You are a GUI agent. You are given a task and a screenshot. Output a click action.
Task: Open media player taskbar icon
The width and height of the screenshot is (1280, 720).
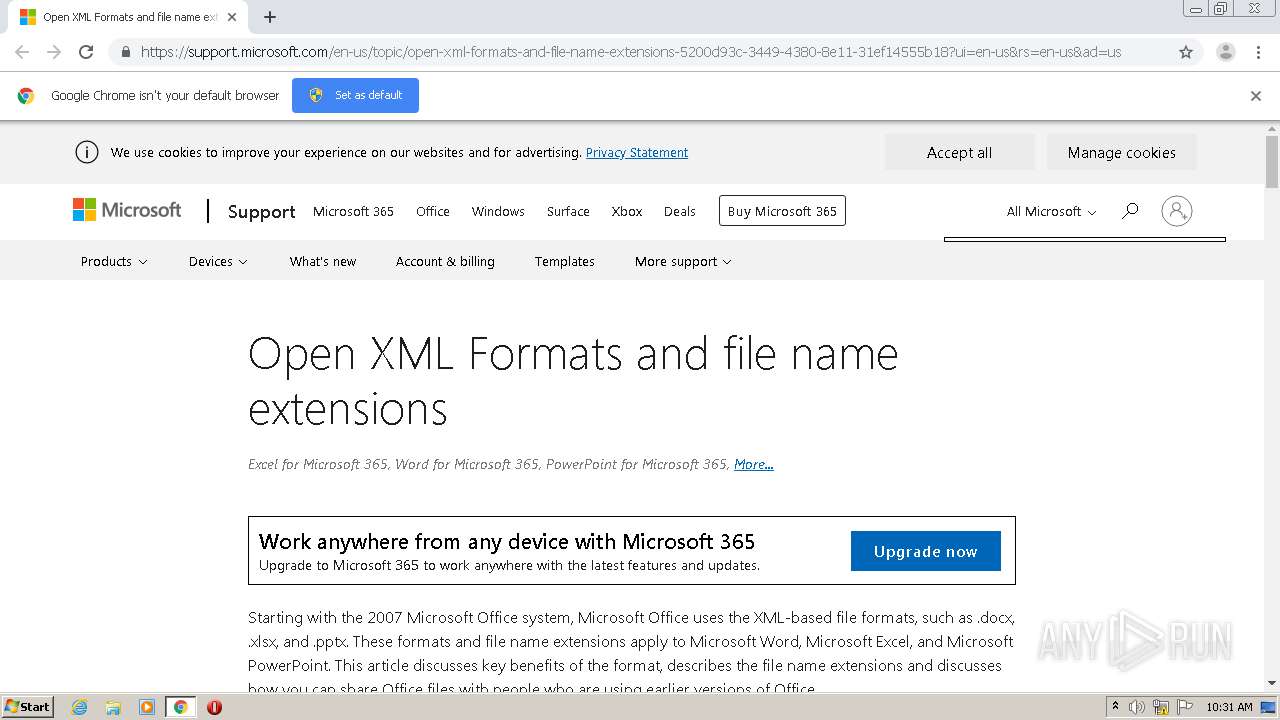pyautogui.click(x=147, y=707)
